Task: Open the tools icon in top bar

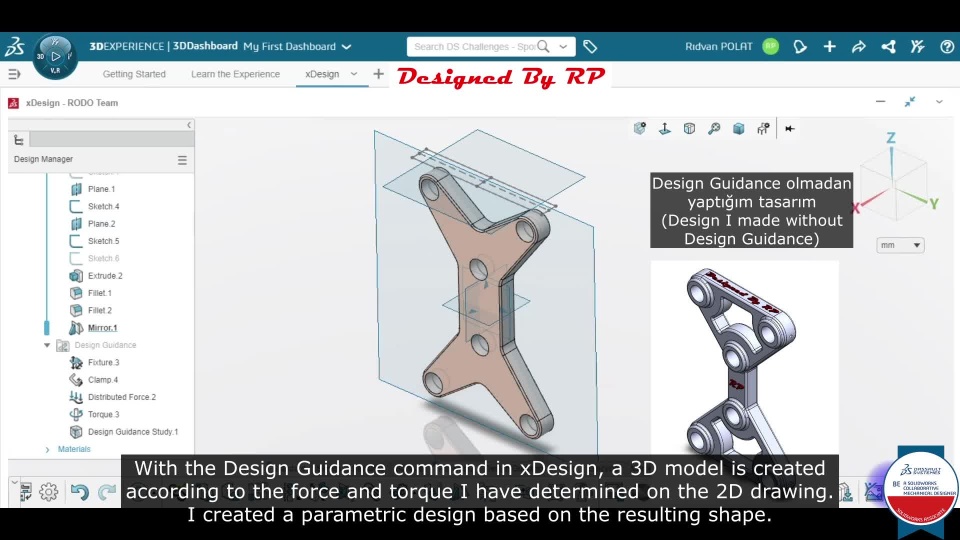Action: click(x=917, y=47)
